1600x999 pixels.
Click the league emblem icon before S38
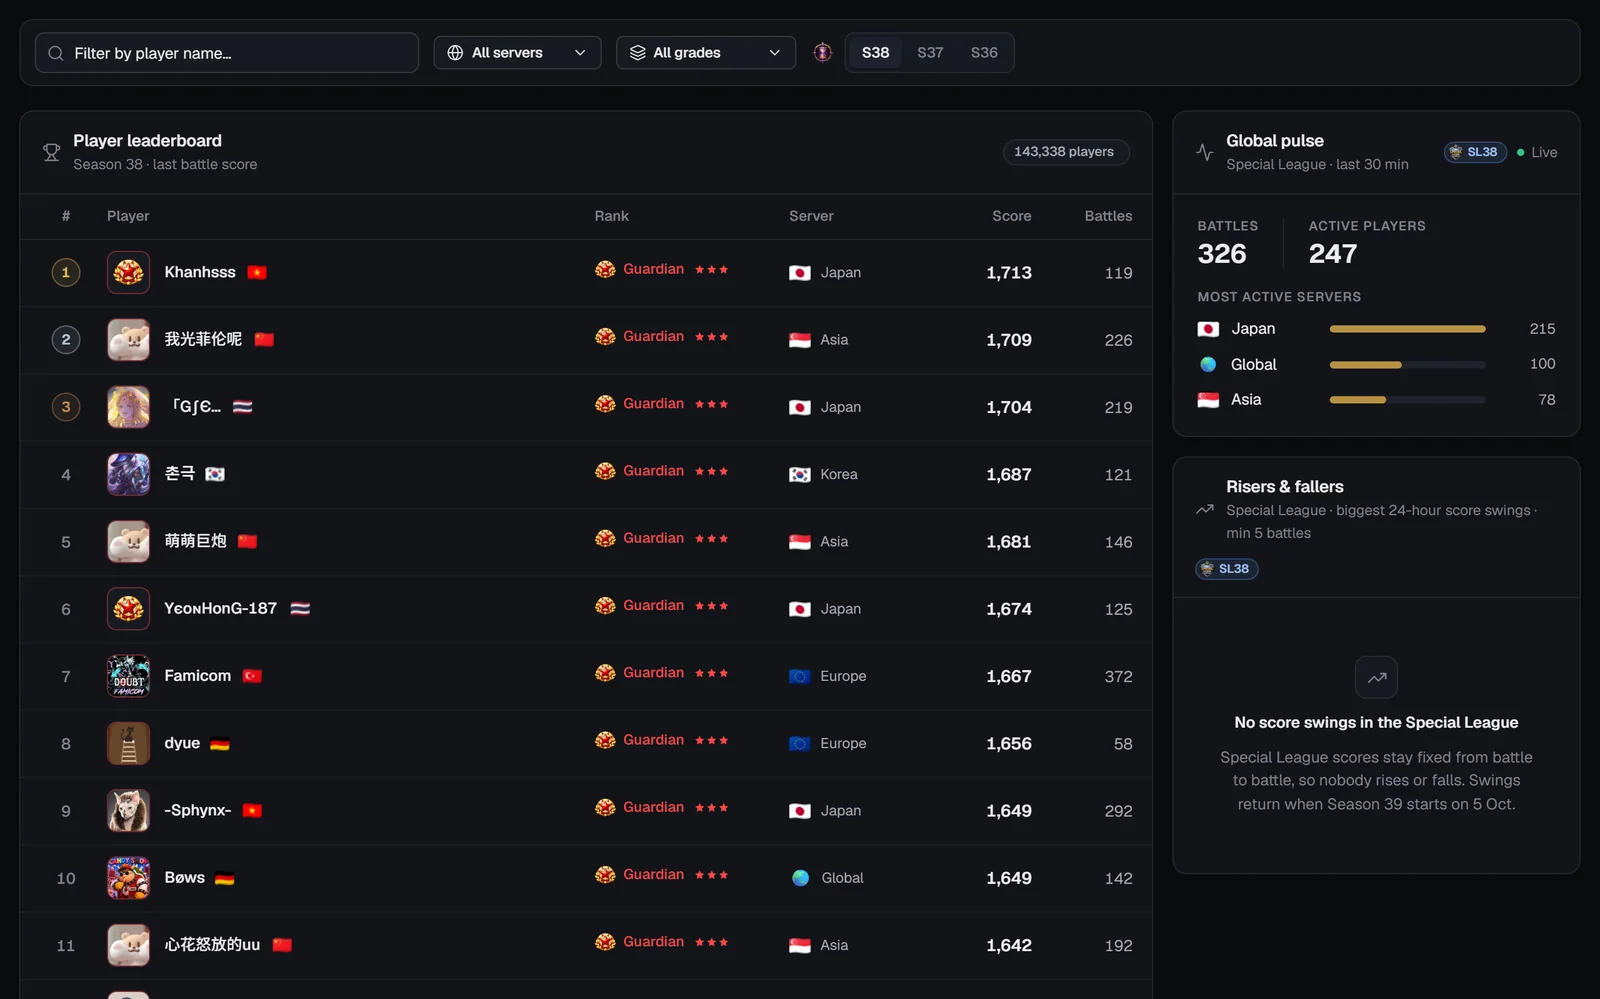(x=822, y=53)
